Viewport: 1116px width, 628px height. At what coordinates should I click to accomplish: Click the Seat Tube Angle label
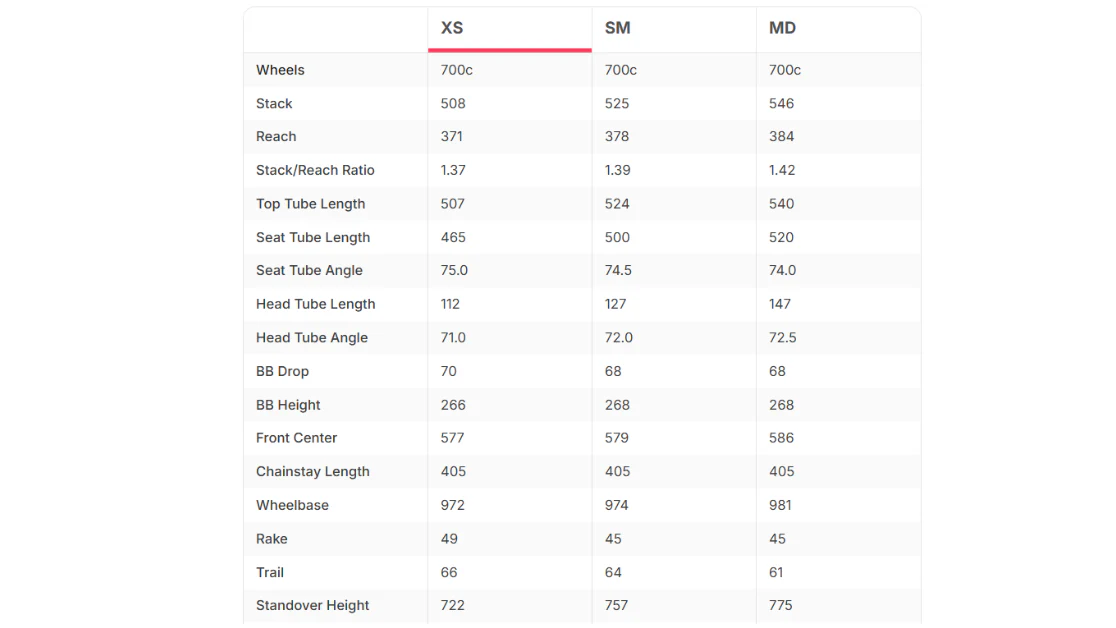click(x=310, y=271)
